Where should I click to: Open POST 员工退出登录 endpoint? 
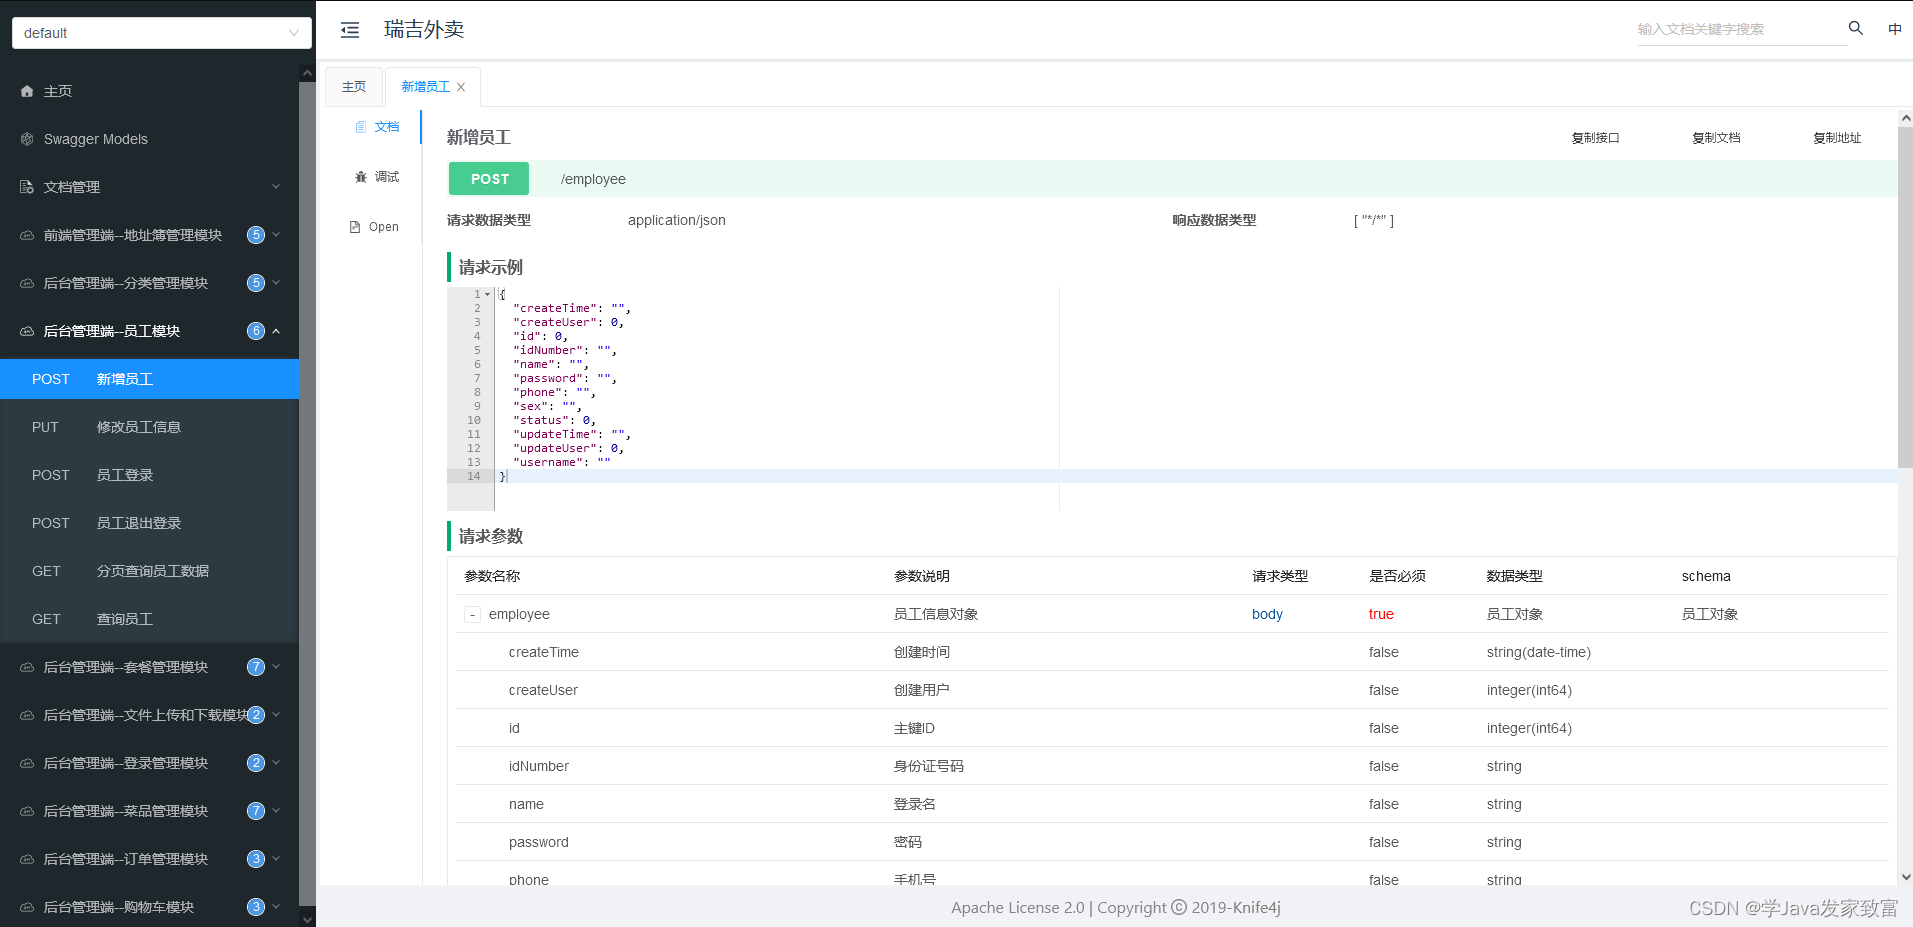point(149,523)
